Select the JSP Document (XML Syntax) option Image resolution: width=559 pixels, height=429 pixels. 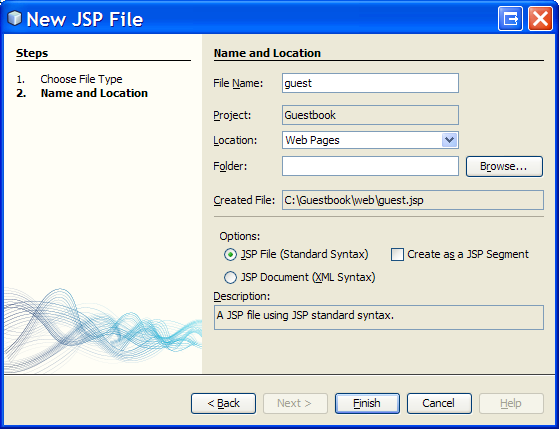(x=230, y=277)
